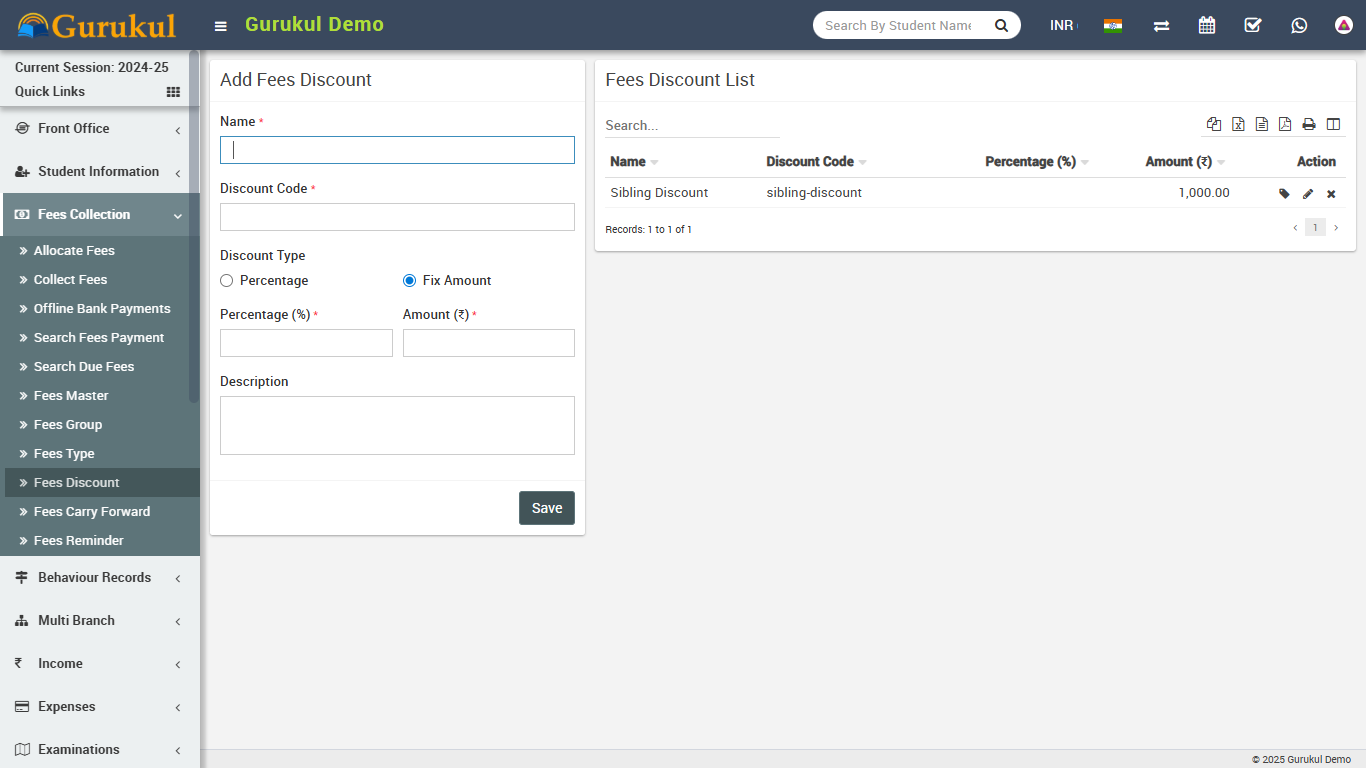This screenshot has height=768, width=1366.
Task: Assign Sibling Discount using tag icon
Action: [1284, 194]
